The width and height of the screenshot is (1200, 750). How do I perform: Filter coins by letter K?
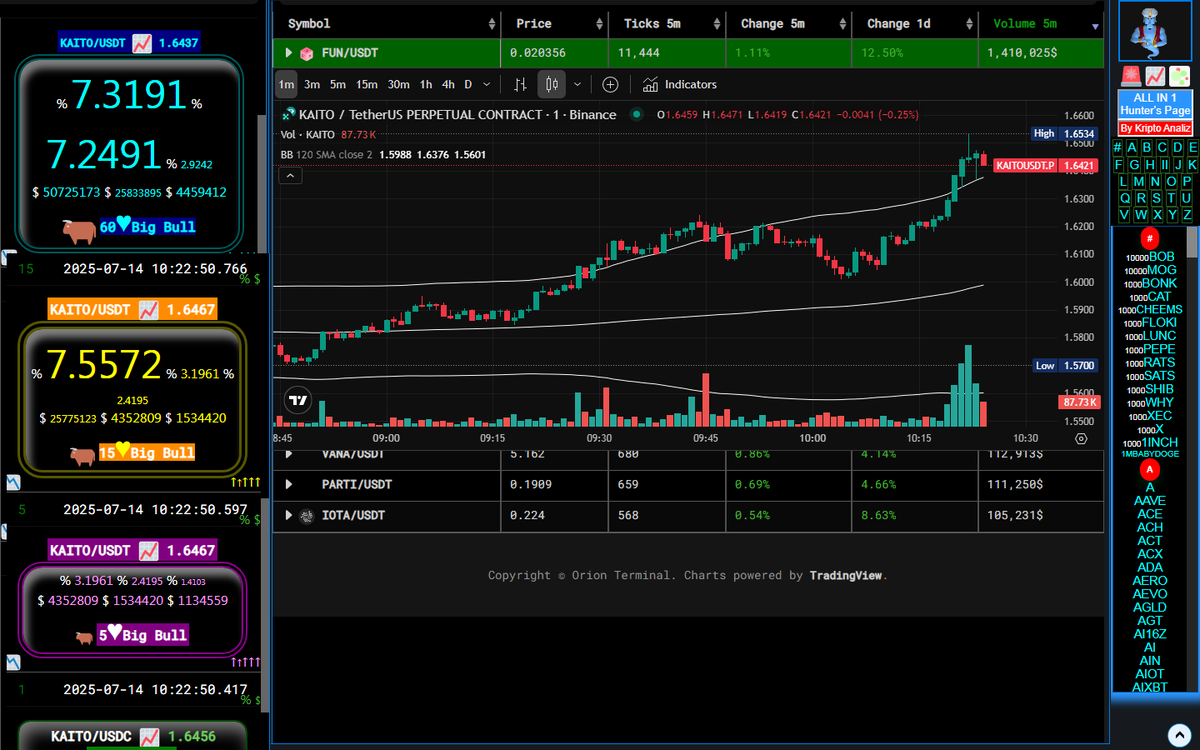pyautogui.click(x=1192, y=164)
